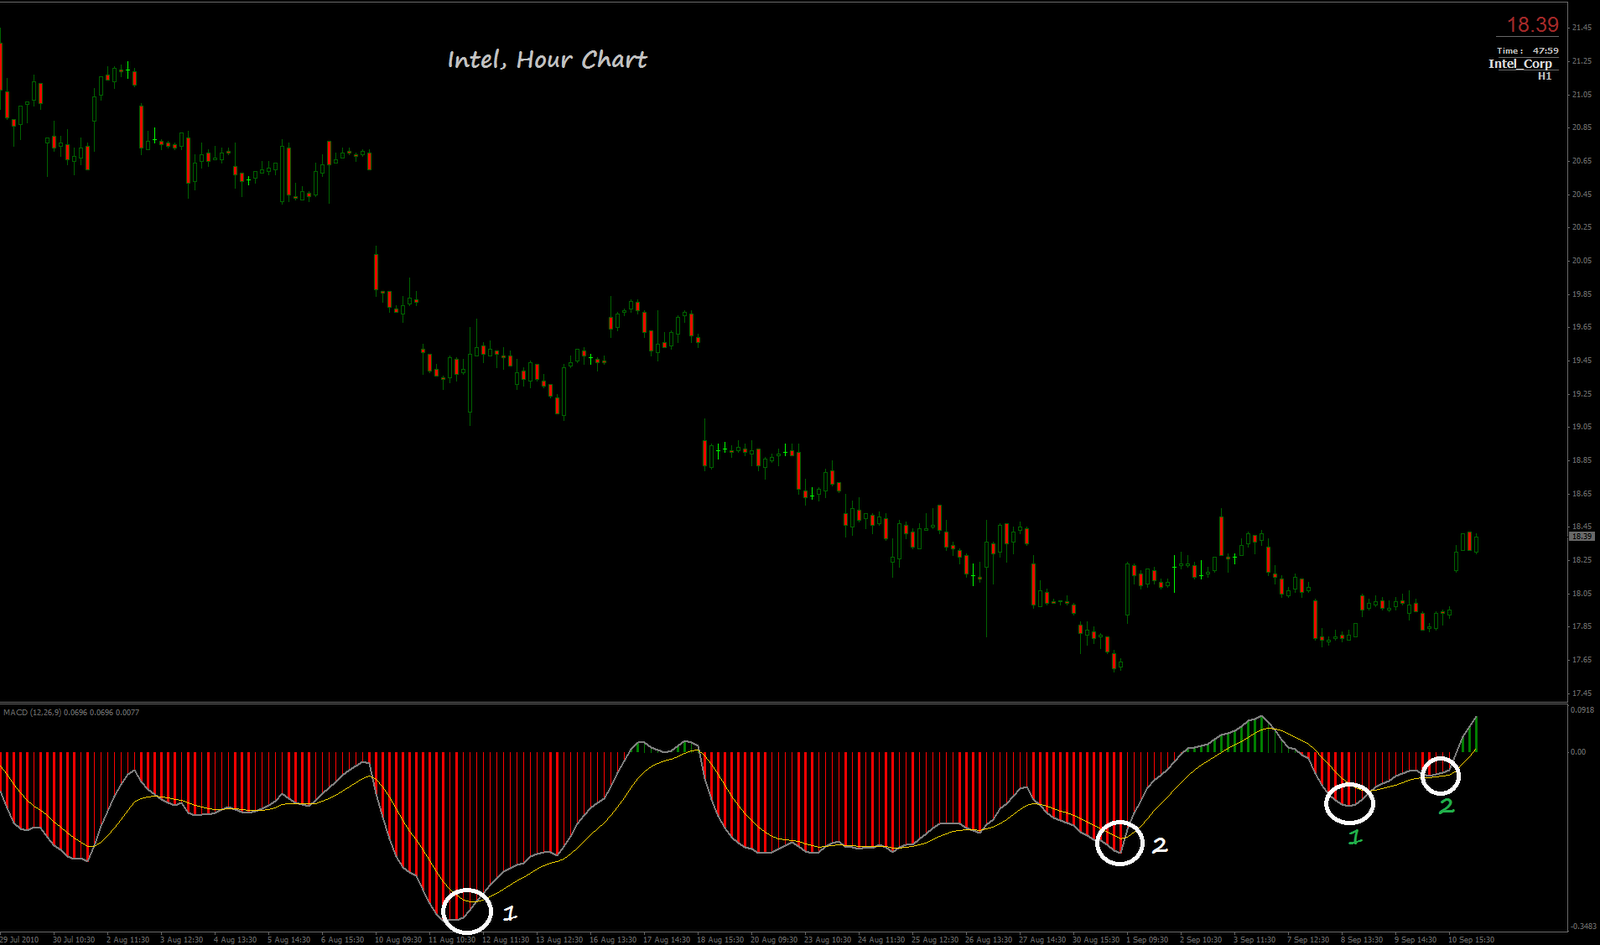Click the H1 timeframe label
The height and width of the screenshot is (945, 1600).
tap(1545, 76)
